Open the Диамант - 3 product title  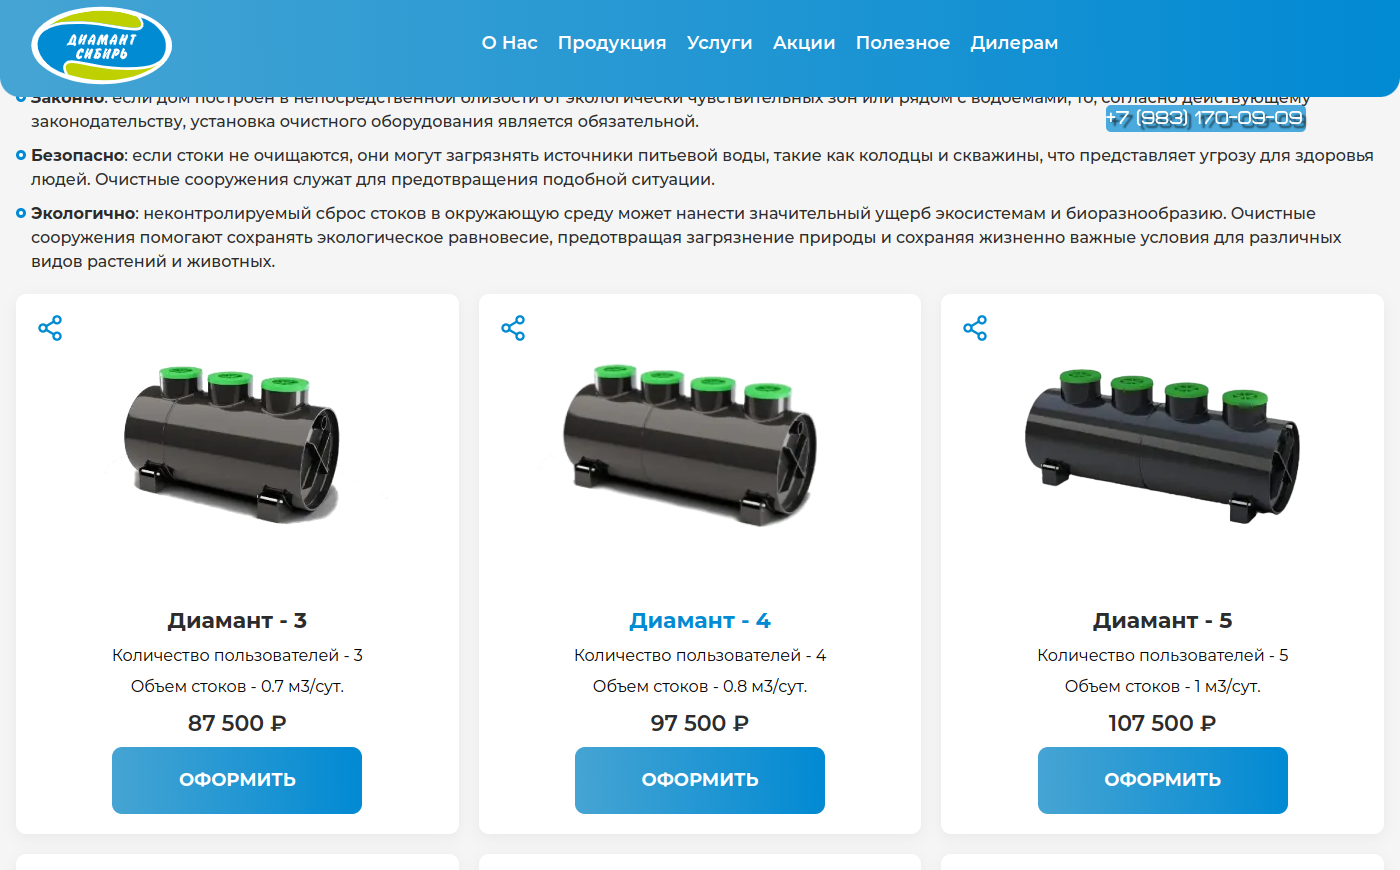237,621
